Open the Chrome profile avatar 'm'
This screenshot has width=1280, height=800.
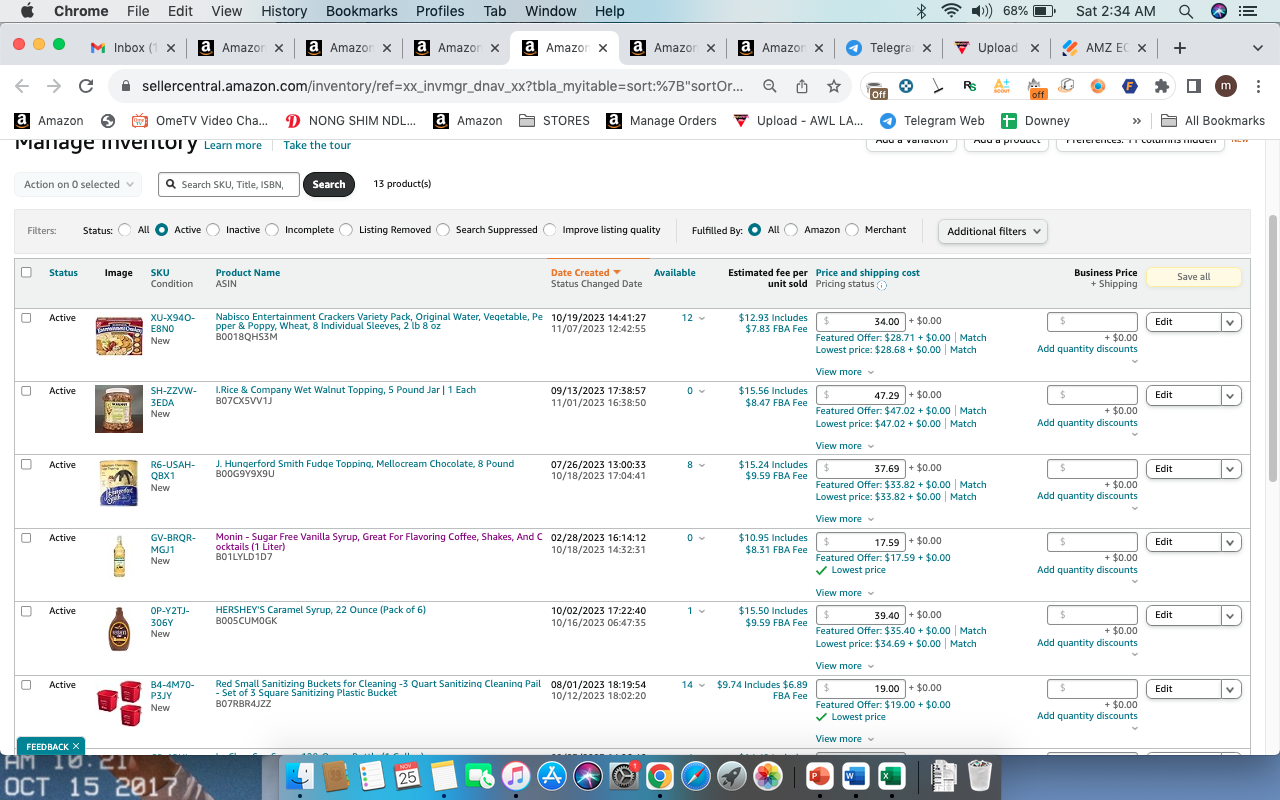(x=1226, y=86)
